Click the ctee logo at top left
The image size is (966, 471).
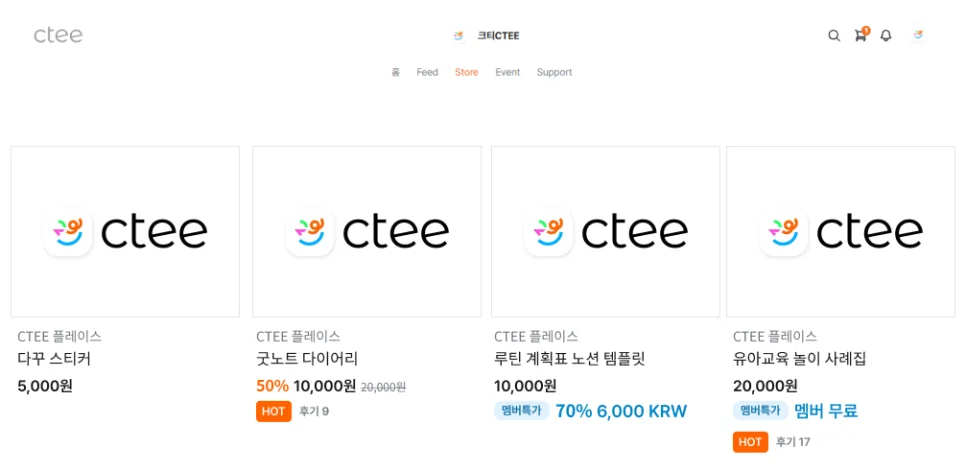[x=58, y=35]
